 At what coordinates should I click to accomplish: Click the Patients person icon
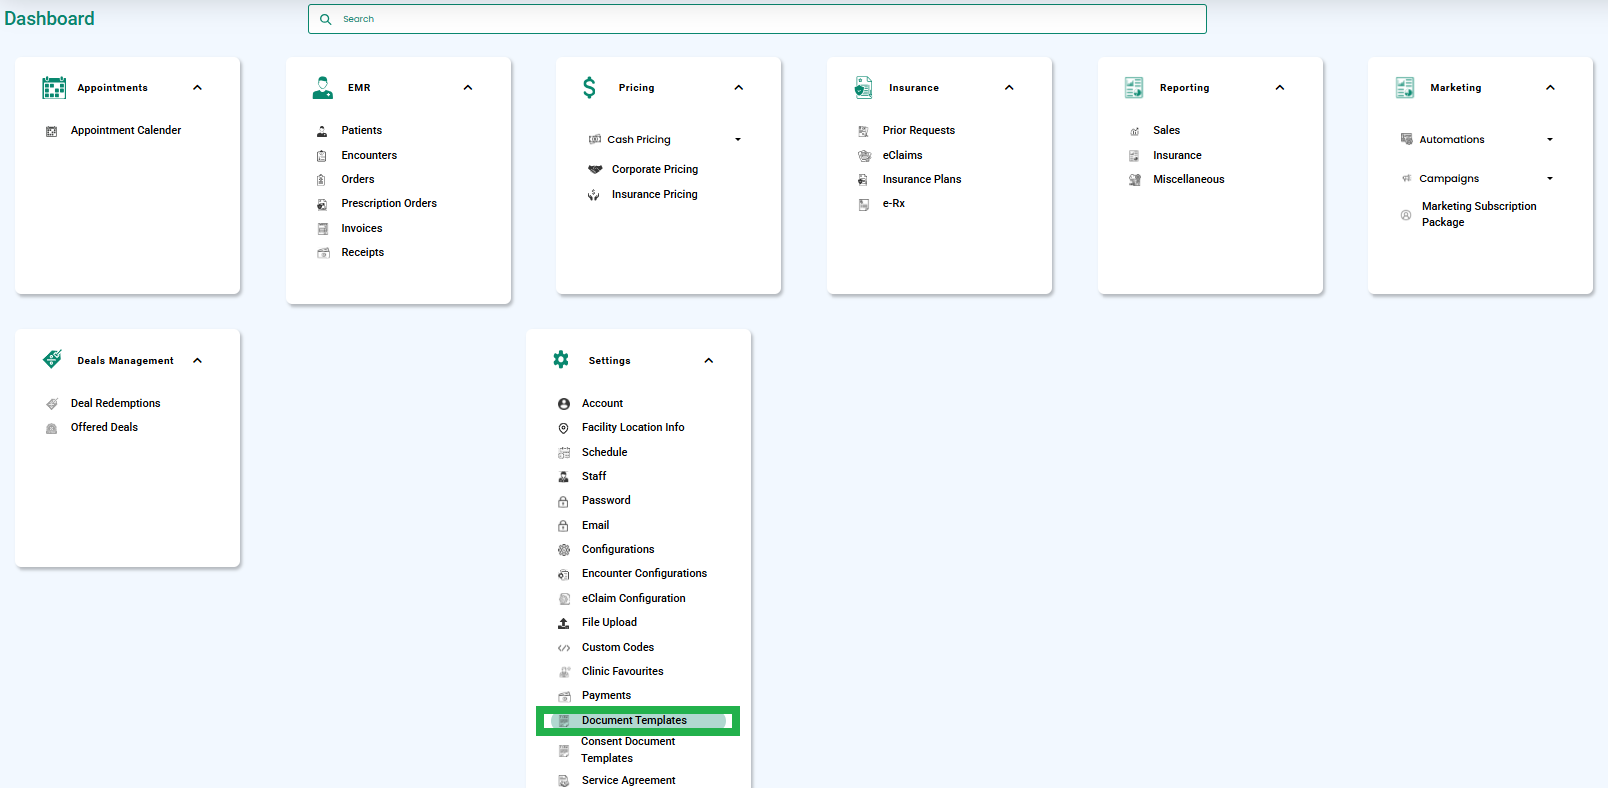pyautogui.click(x=322, y=131)
